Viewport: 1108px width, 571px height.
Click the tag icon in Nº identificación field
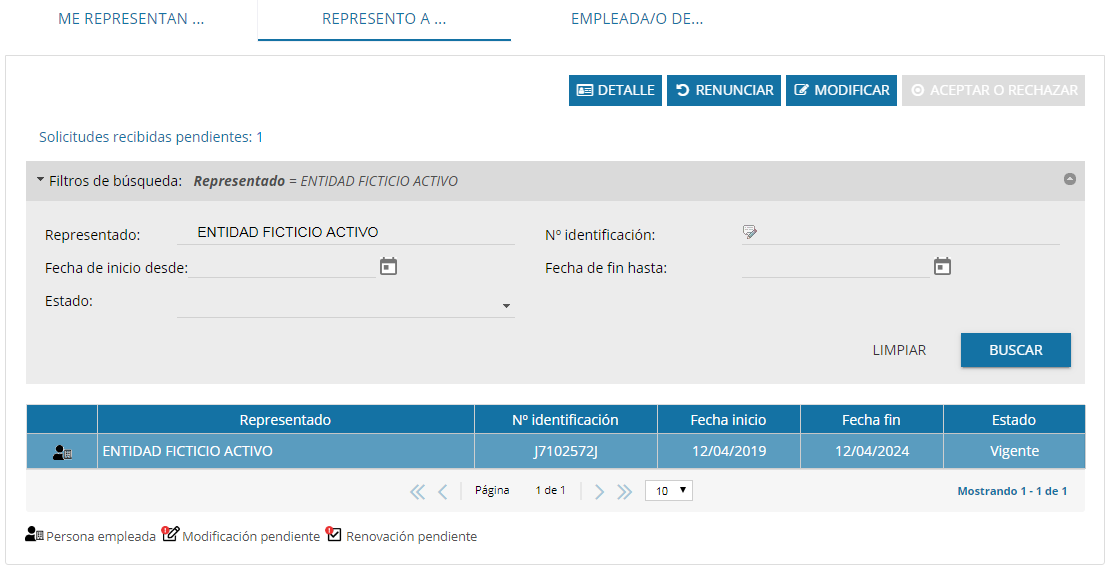point(750,232)
